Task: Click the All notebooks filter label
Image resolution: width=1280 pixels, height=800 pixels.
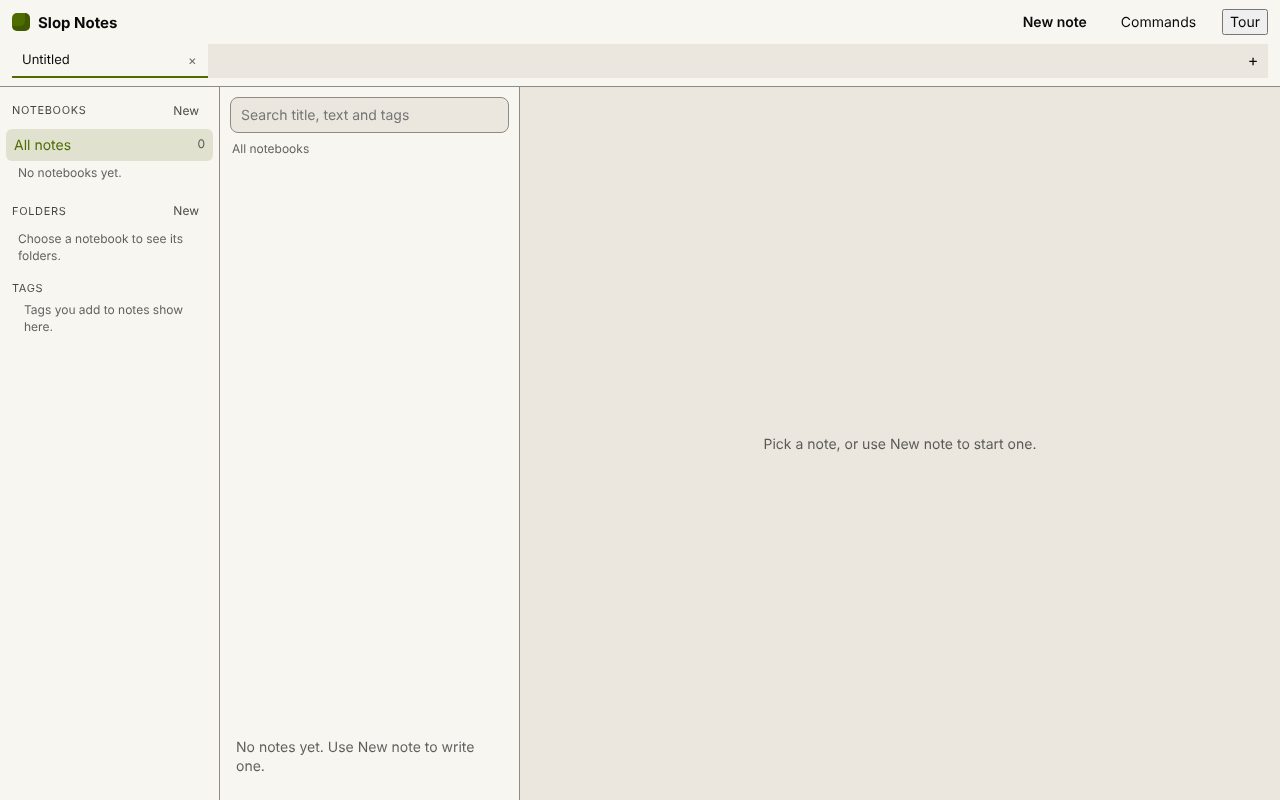Action: 270,149
